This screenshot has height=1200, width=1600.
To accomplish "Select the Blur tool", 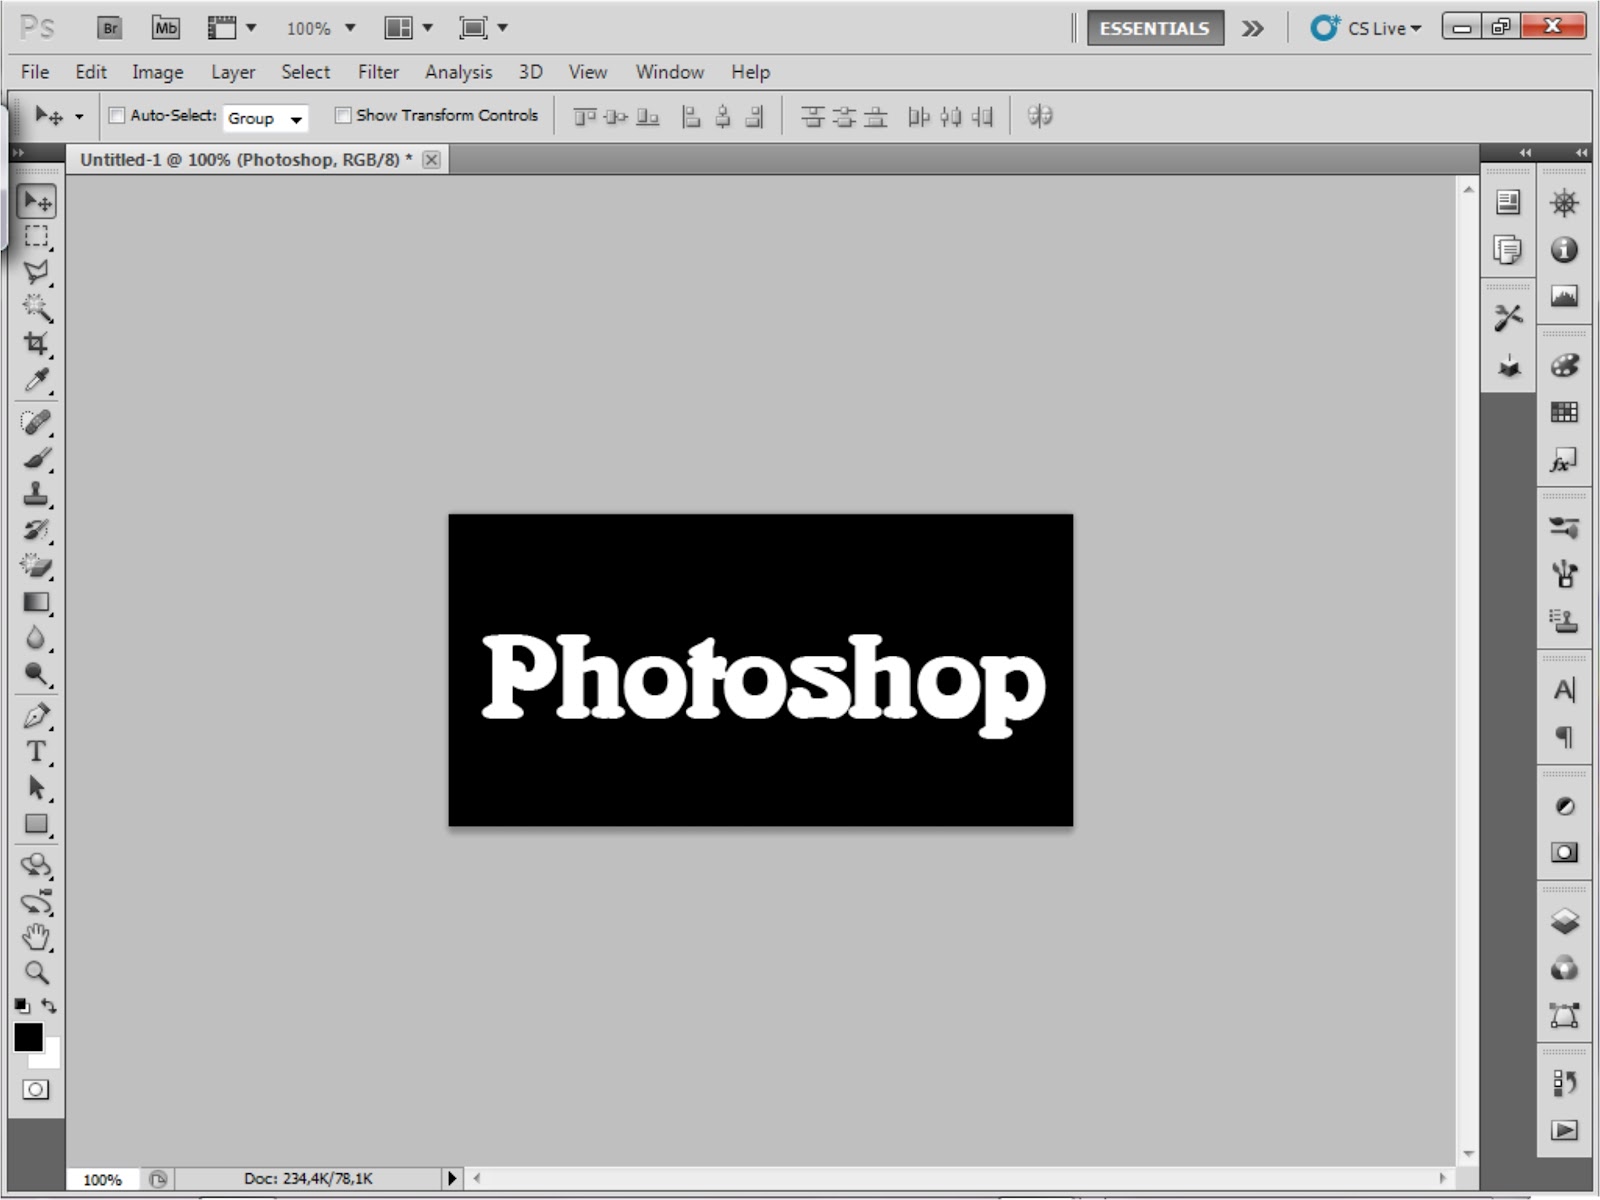I will pos(37,638).
